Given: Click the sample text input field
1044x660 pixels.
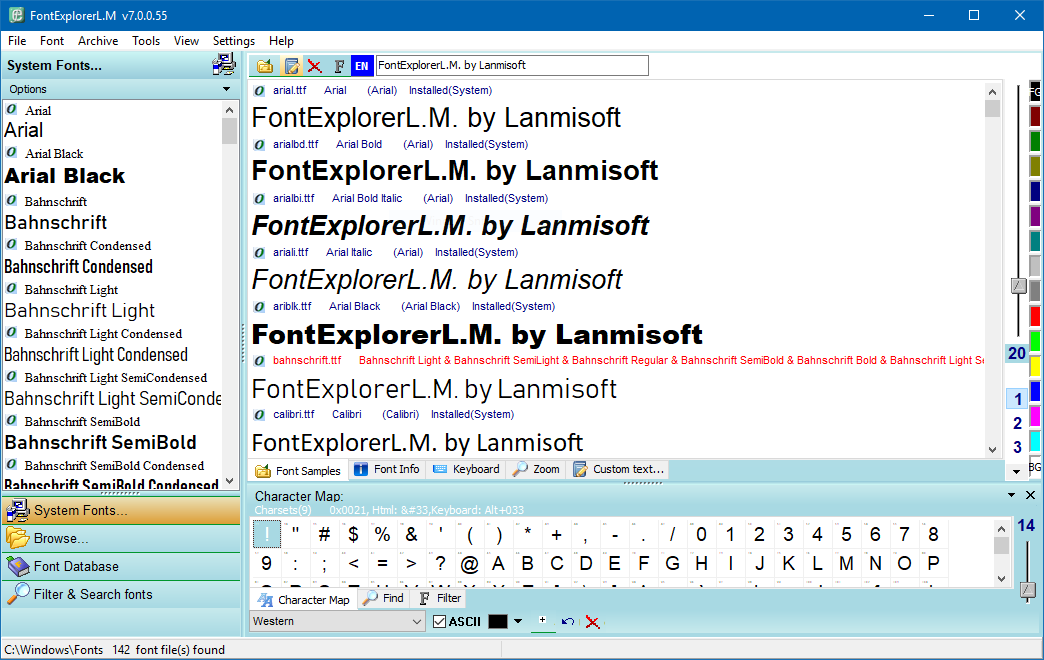Looking at the screenshot, I should (512, 65).
